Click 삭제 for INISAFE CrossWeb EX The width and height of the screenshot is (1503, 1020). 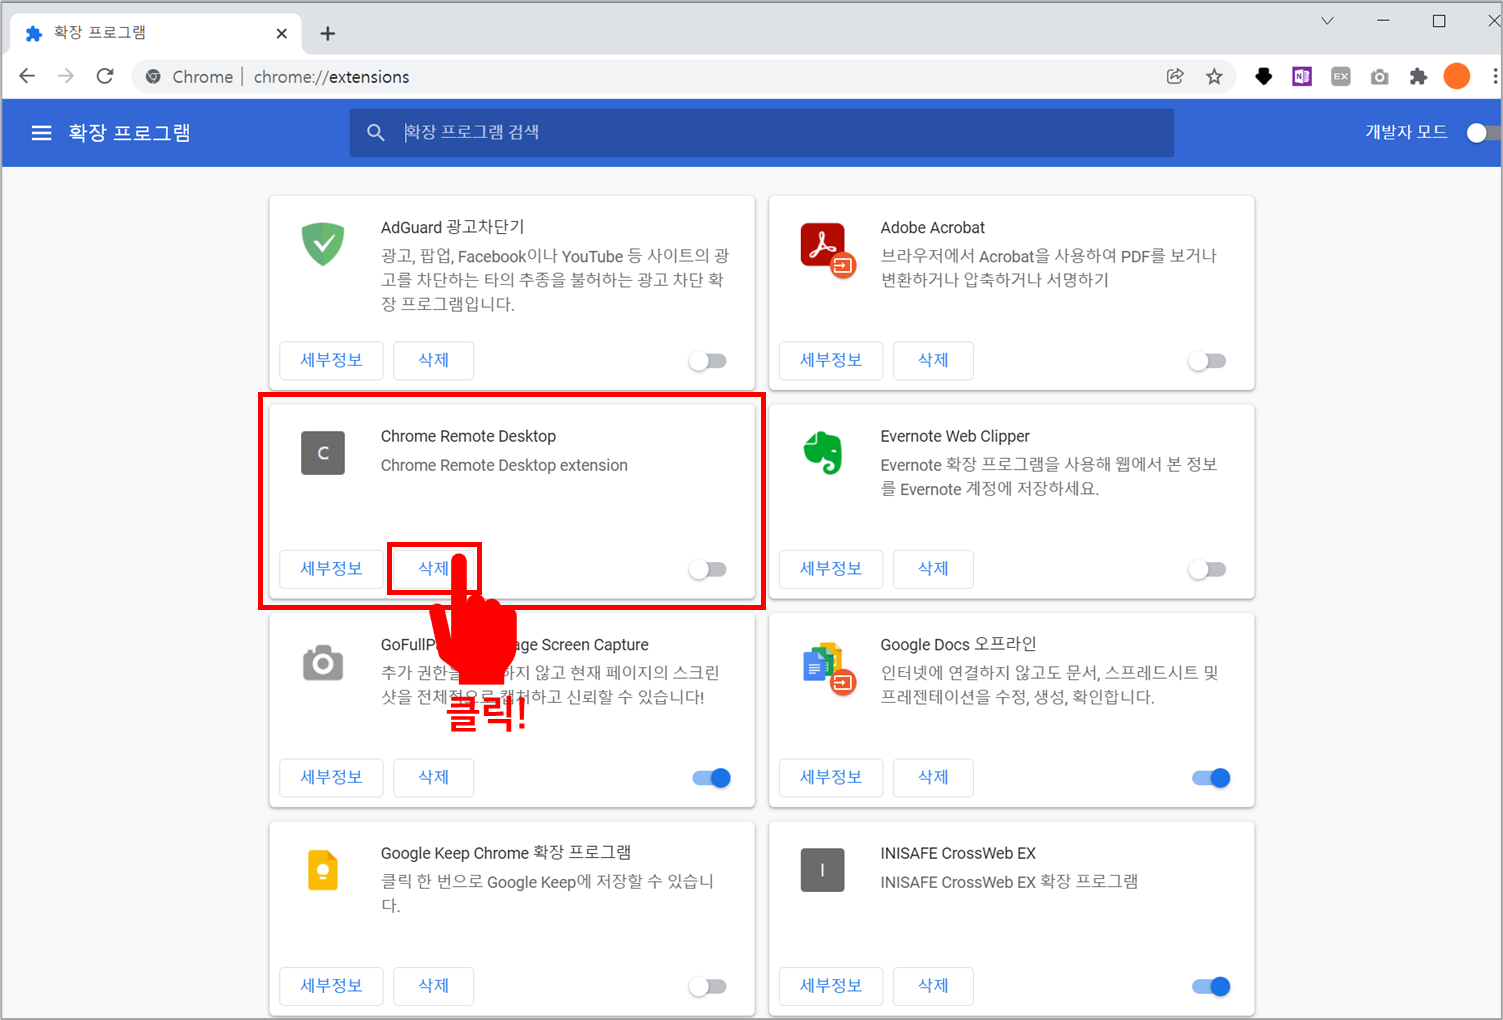933,986
